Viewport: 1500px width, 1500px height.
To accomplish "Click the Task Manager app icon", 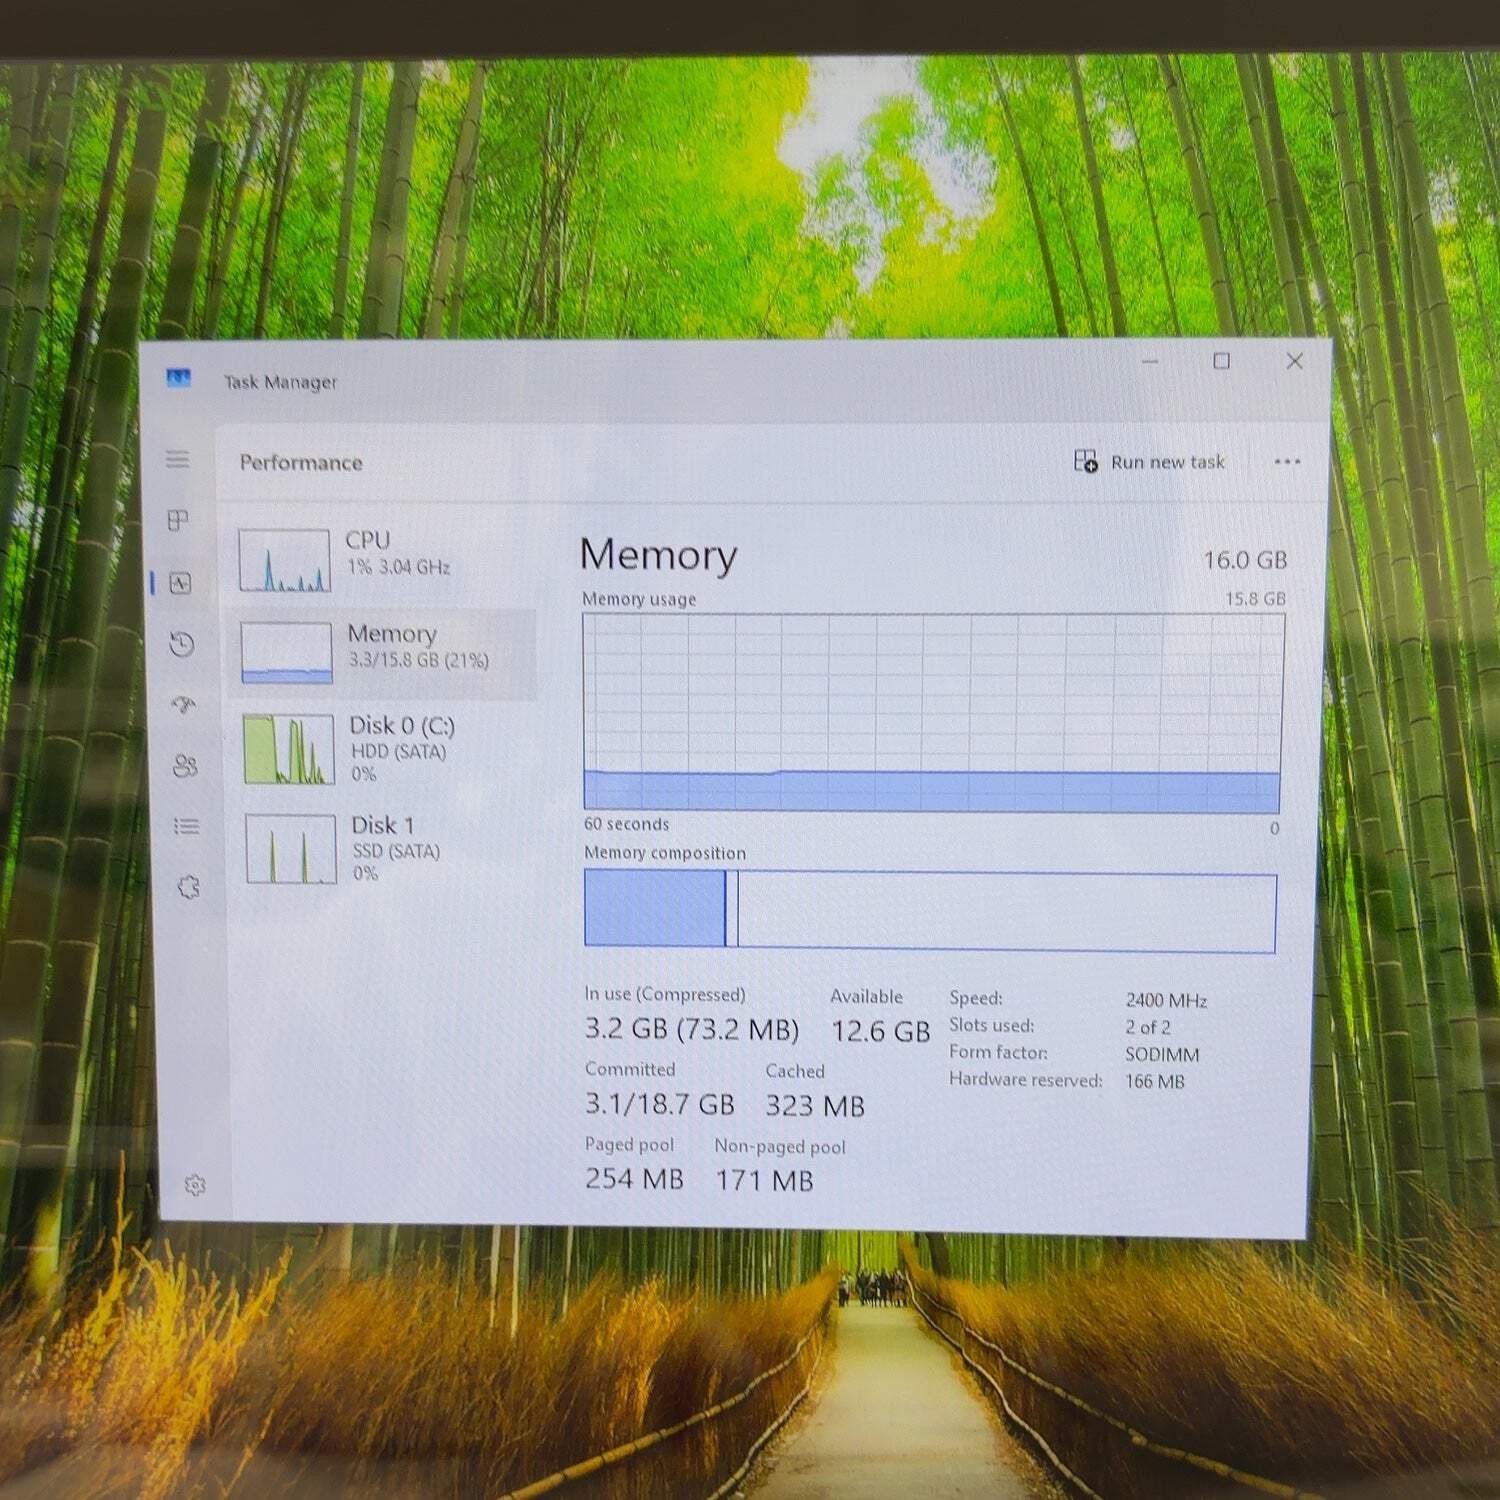I will pos(179,378).
